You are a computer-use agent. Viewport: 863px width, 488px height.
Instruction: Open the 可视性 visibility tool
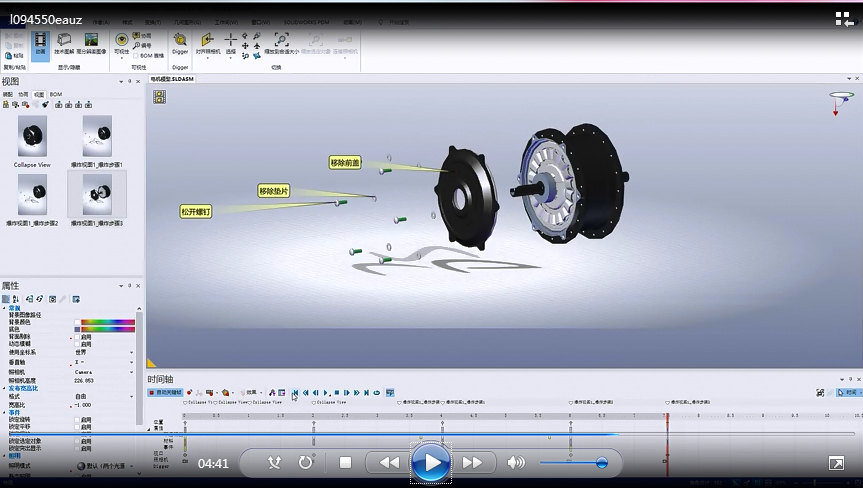click(122, 41)
